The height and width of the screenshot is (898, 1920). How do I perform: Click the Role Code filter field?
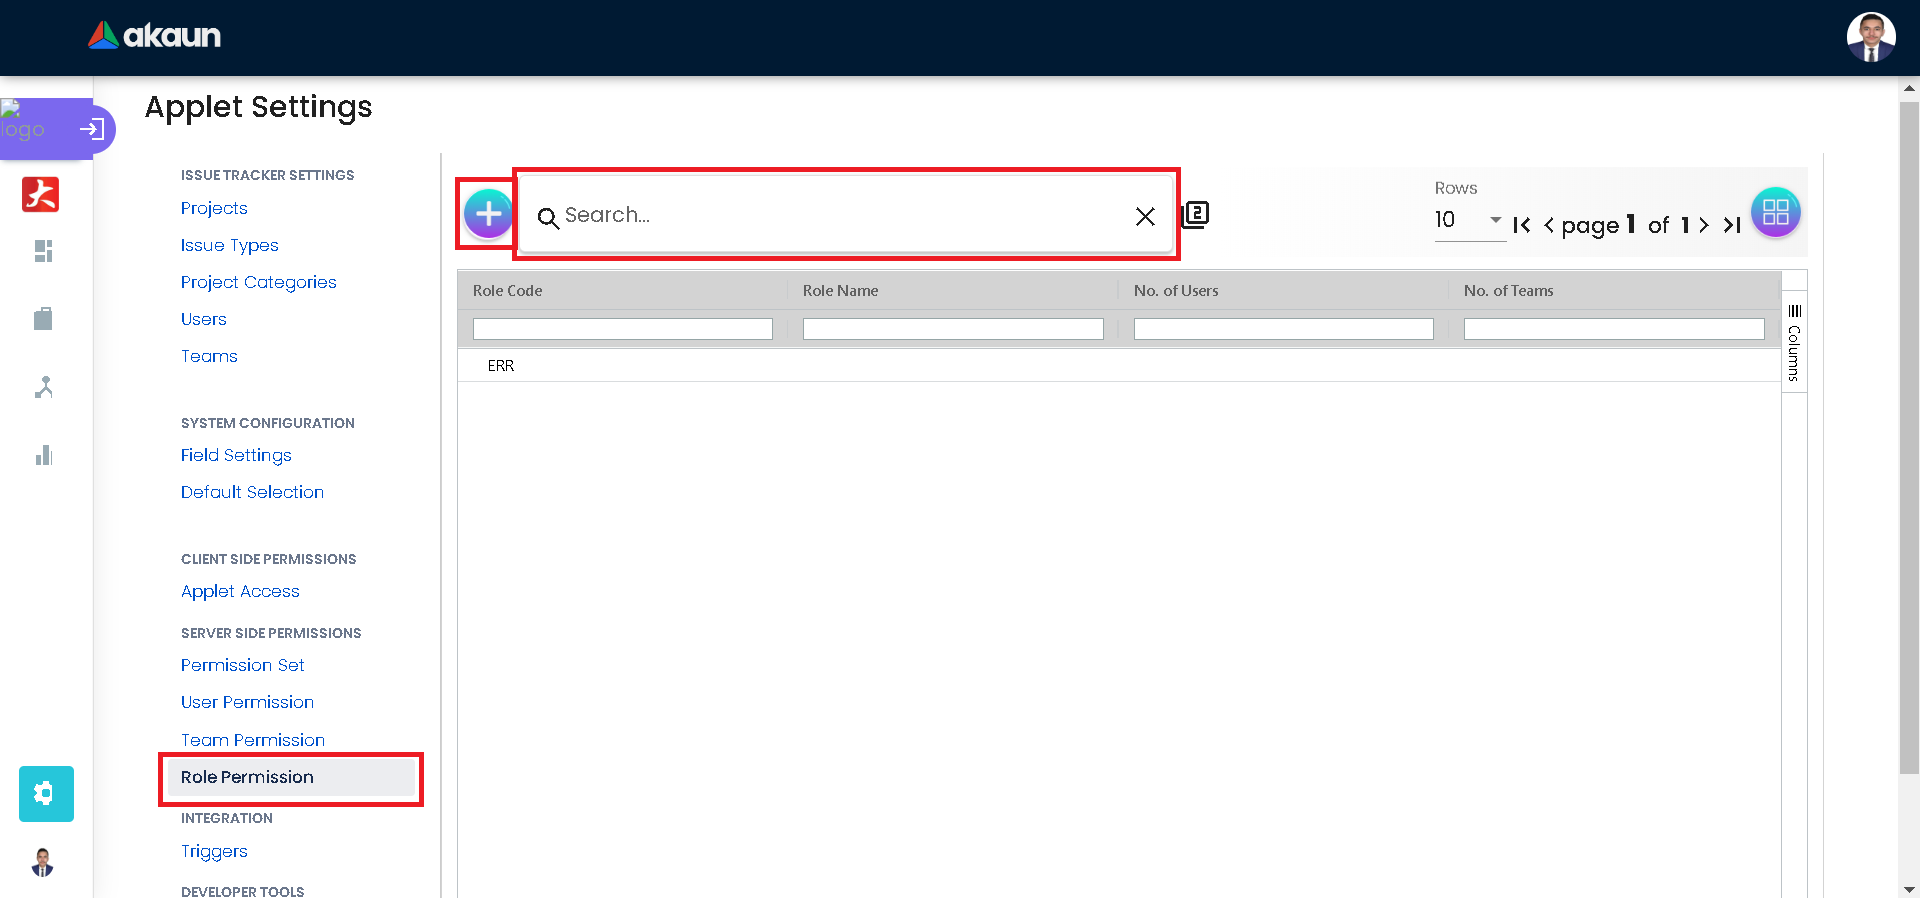[623, 329]
